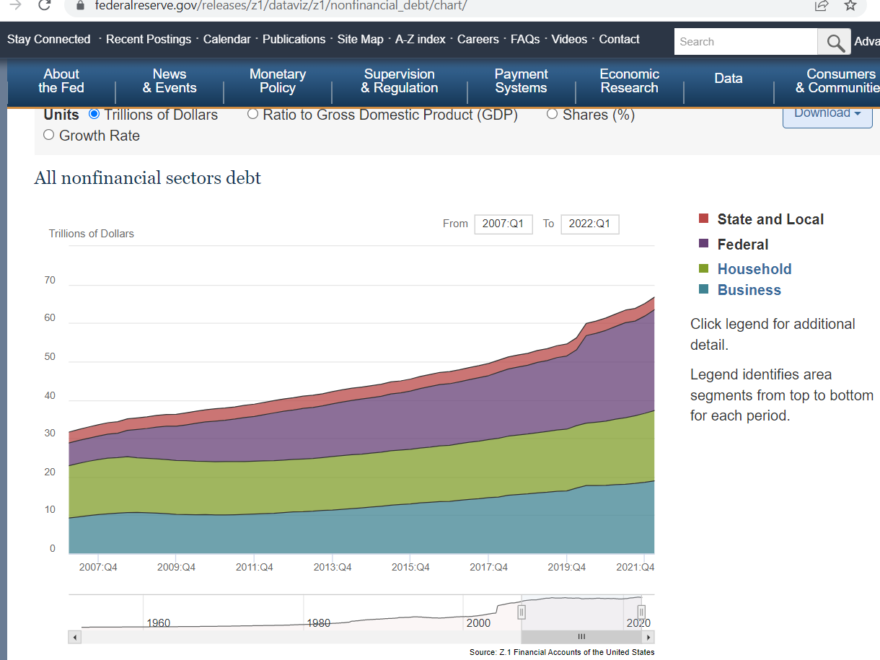Click the From date field 2007:Q1

pyautogui.click(x=503, y=223)
